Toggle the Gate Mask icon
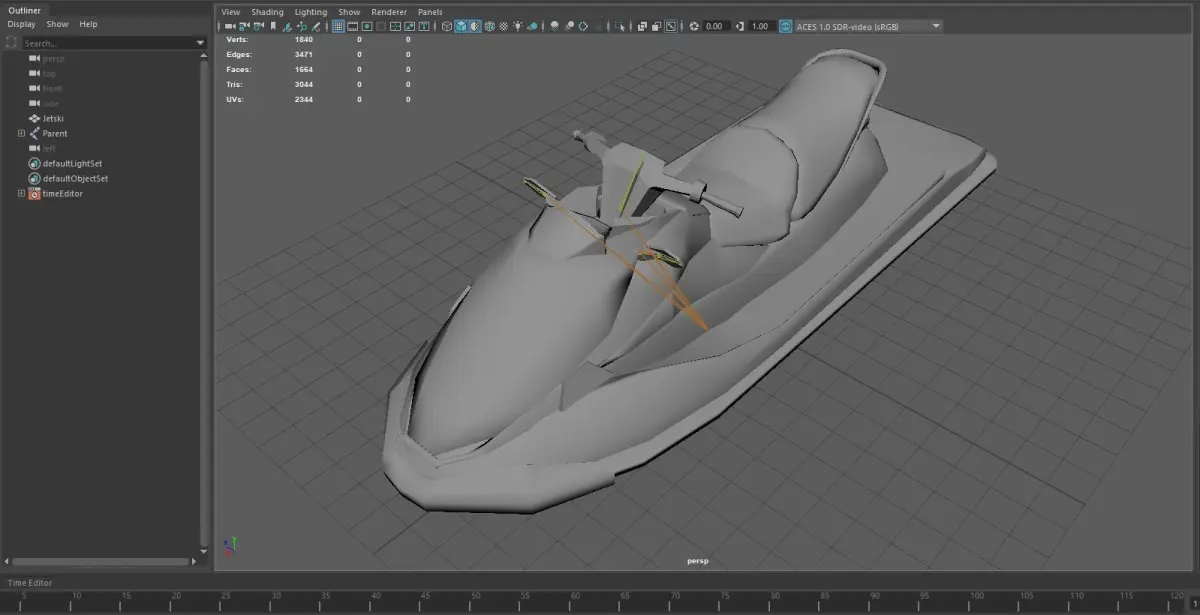This screenshot has height=615, width=1200. click(381, 26)
